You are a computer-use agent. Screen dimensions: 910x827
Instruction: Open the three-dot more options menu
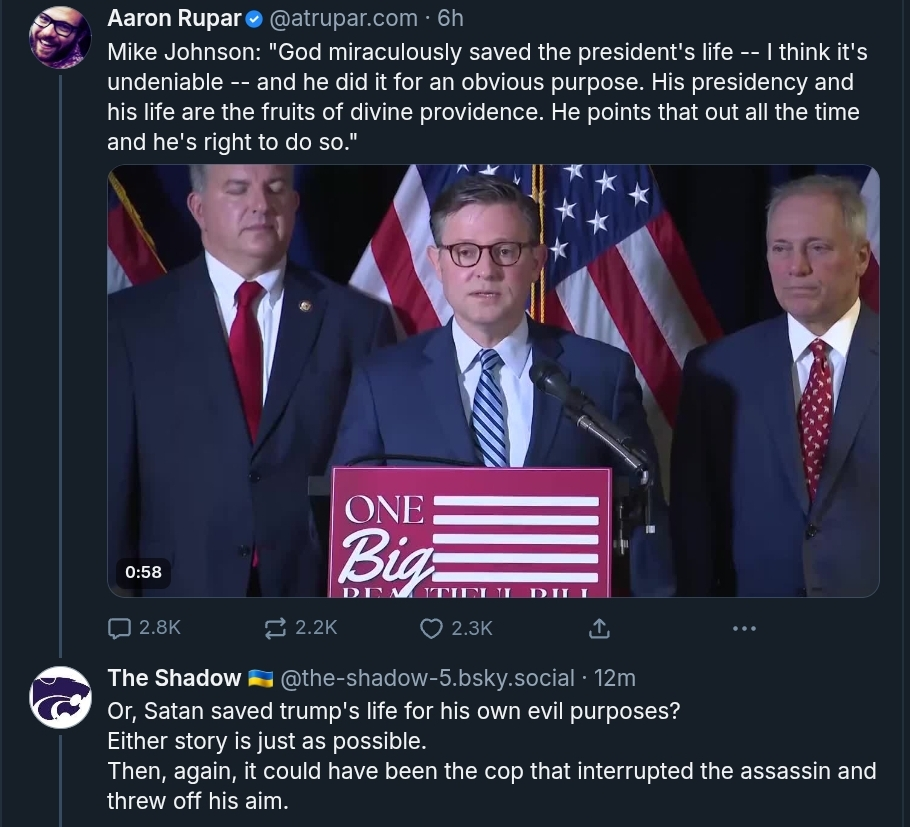(x=744, y=628)
